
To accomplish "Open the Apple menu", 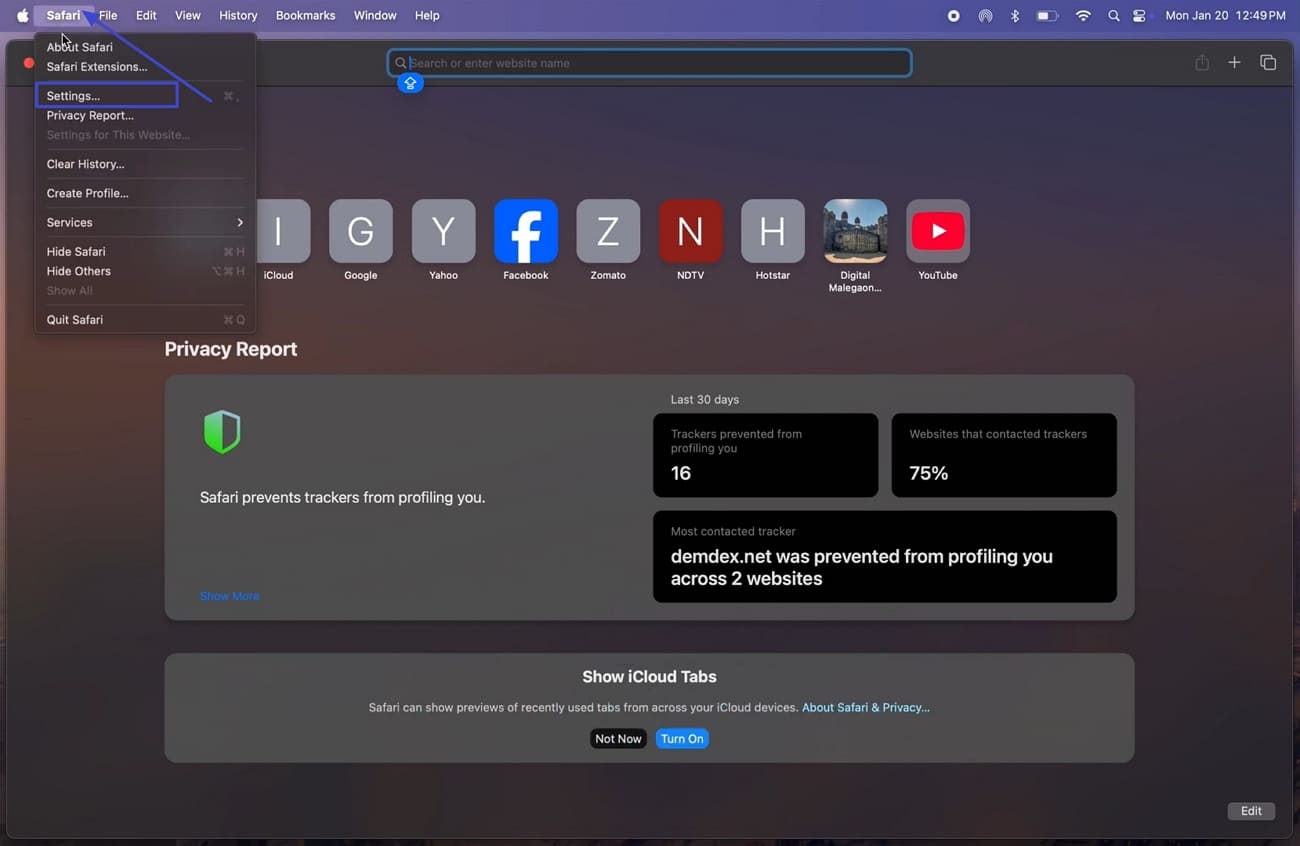I will 22,16.
